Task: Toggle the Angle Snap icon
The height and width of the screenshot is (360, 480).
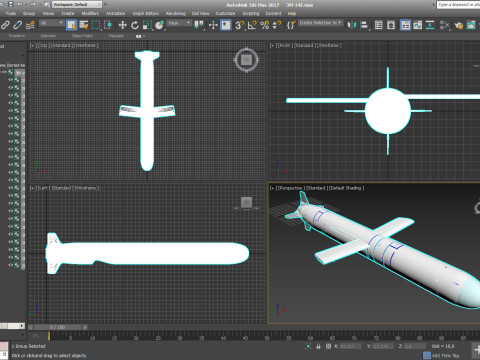Action: [252, 25]
